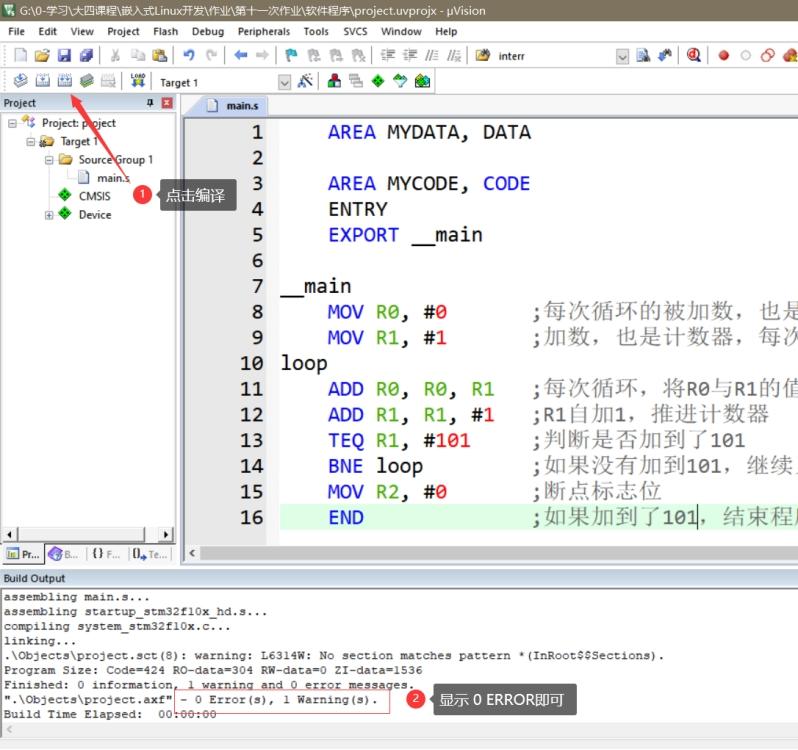Switch to the Books (B...) panel tab
Screen dimensions: 798x750
tap(64, 554)
